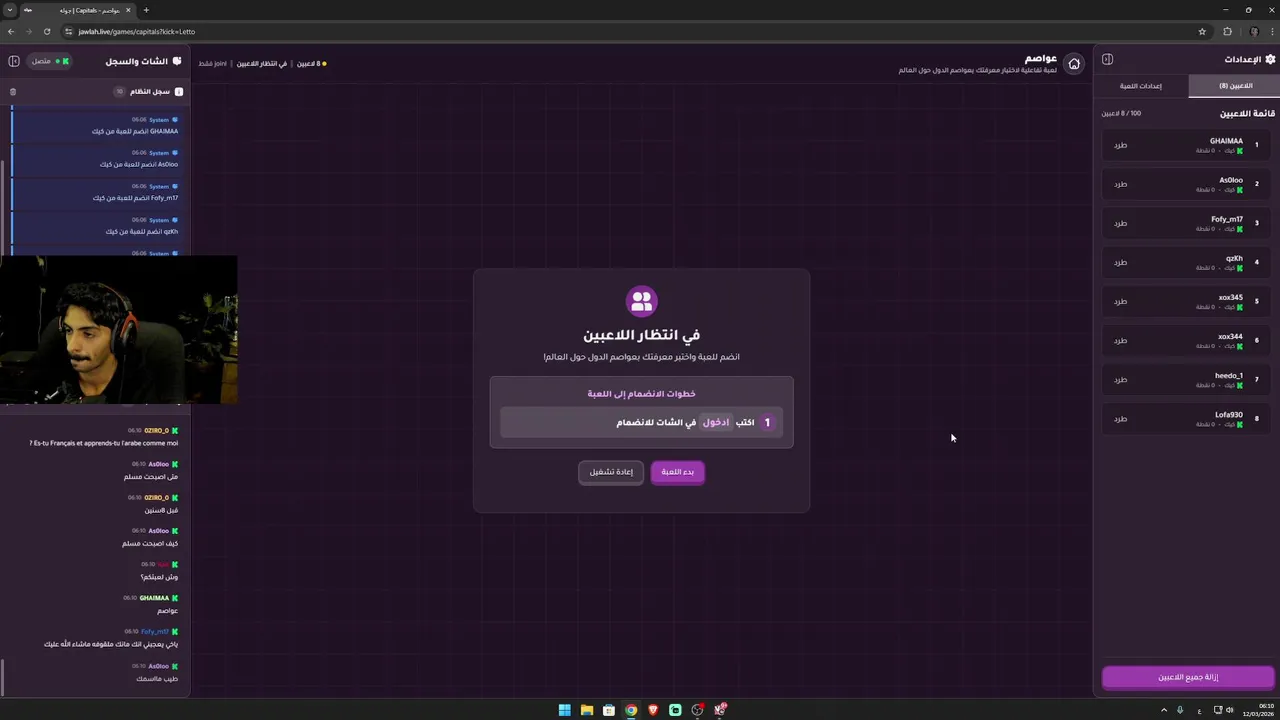Click As0loo's message طيب مااسمك
The image size is (1280, 720).
tap(157, 678)
